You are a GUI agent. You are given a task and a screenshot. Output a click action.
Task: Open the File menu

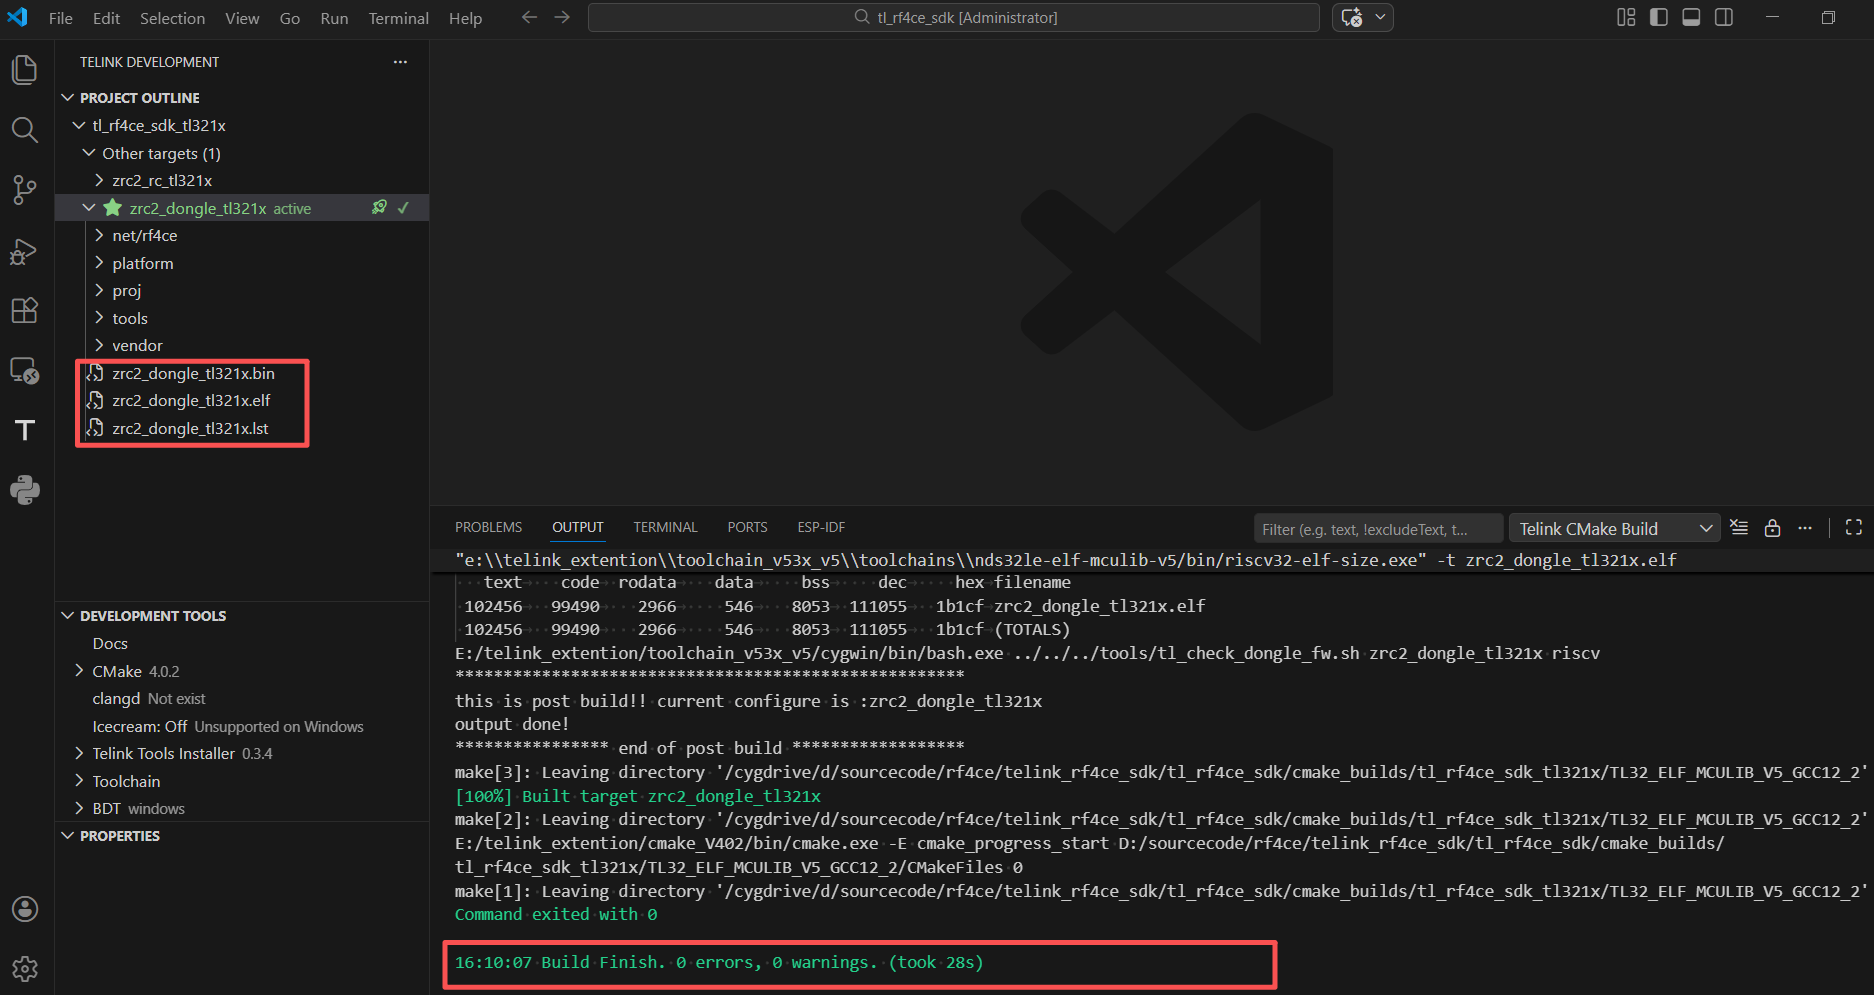click(60, 18)
